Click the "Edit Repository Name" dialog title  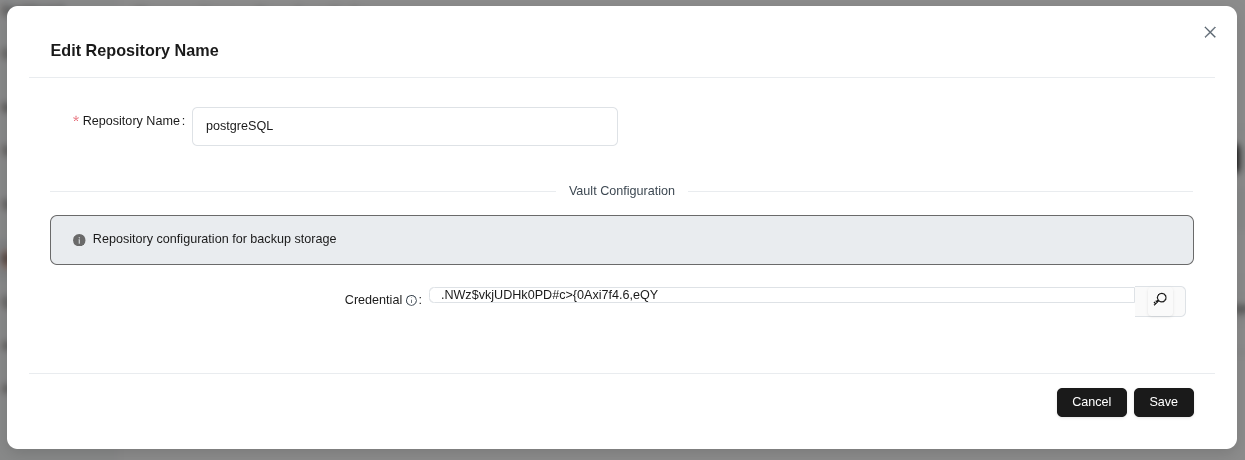[x=134, y=51]
